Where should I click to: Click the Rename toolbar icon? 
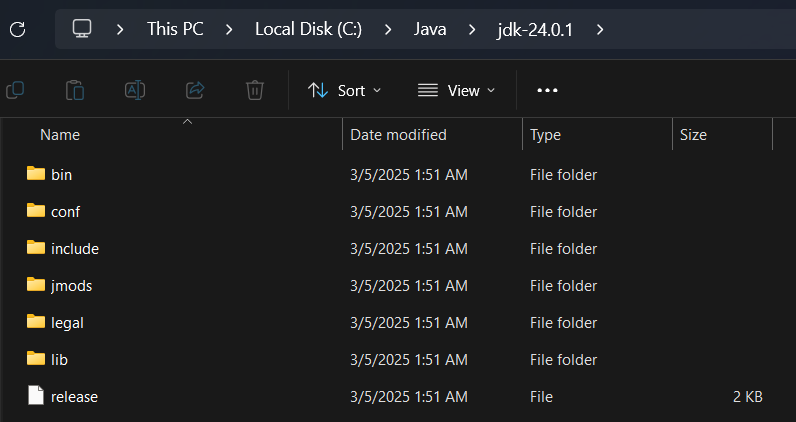[x=135, y=90]
